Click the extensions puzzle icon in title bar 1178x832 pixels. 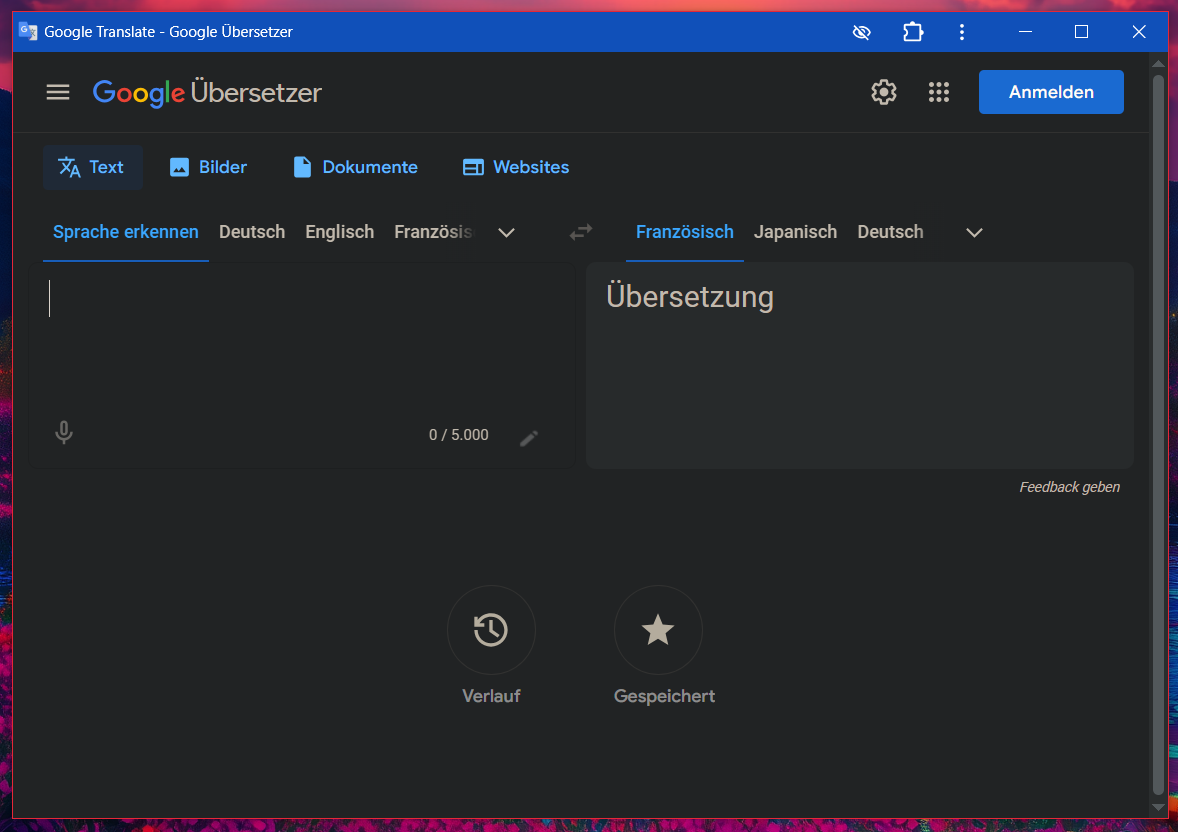pos(913,32)
